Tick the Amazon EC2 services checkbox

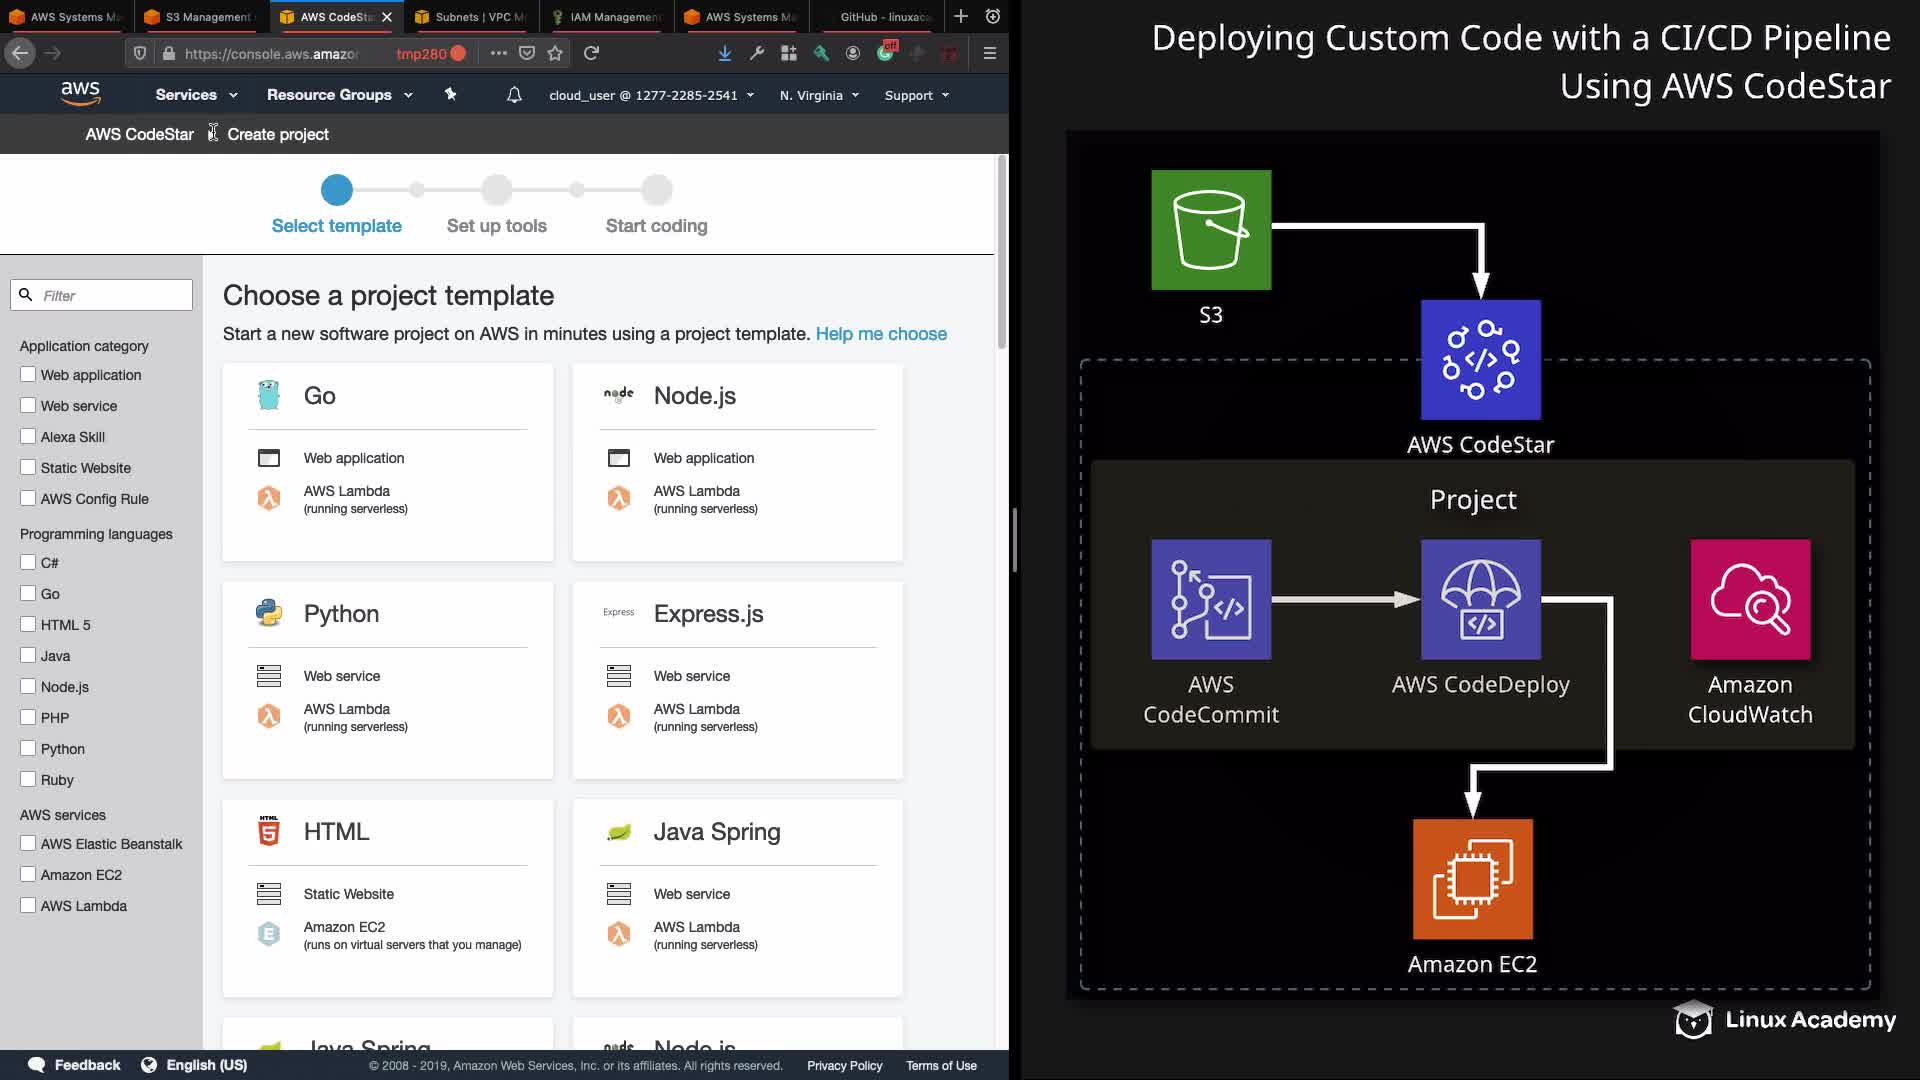point(28,875)
